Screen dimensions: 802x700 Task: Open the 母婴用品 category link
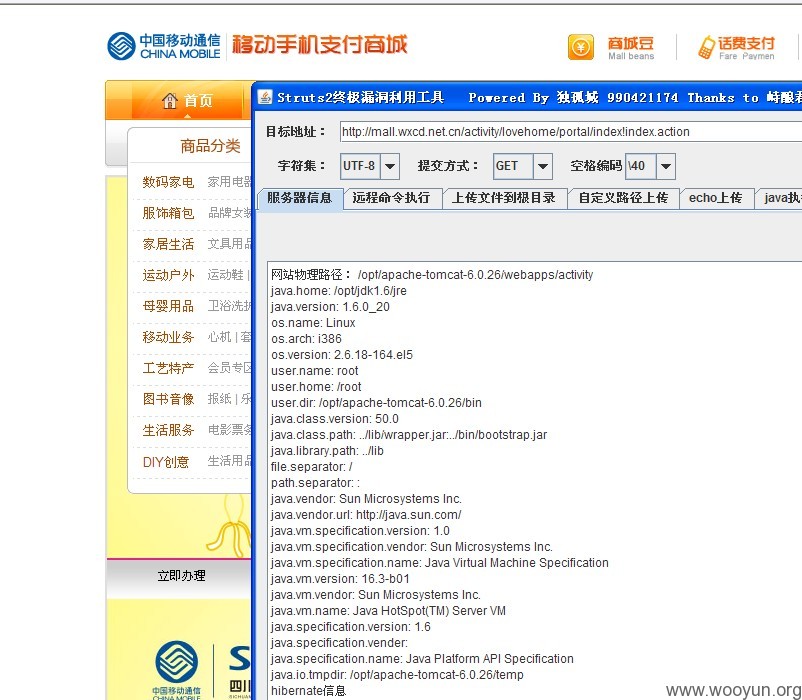click(x=168, y=306)
